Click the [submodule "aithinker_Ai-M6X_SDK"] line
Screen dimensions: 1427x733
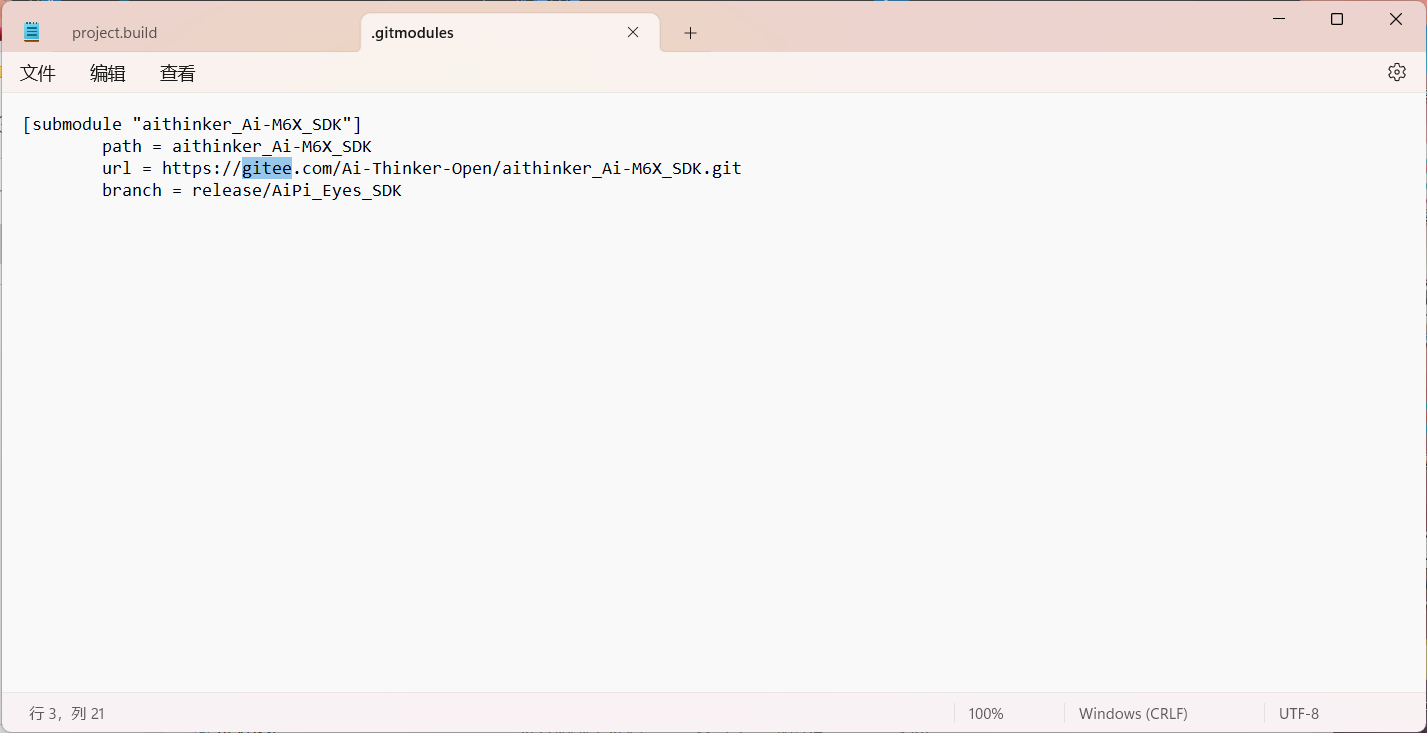coord(192,124)
